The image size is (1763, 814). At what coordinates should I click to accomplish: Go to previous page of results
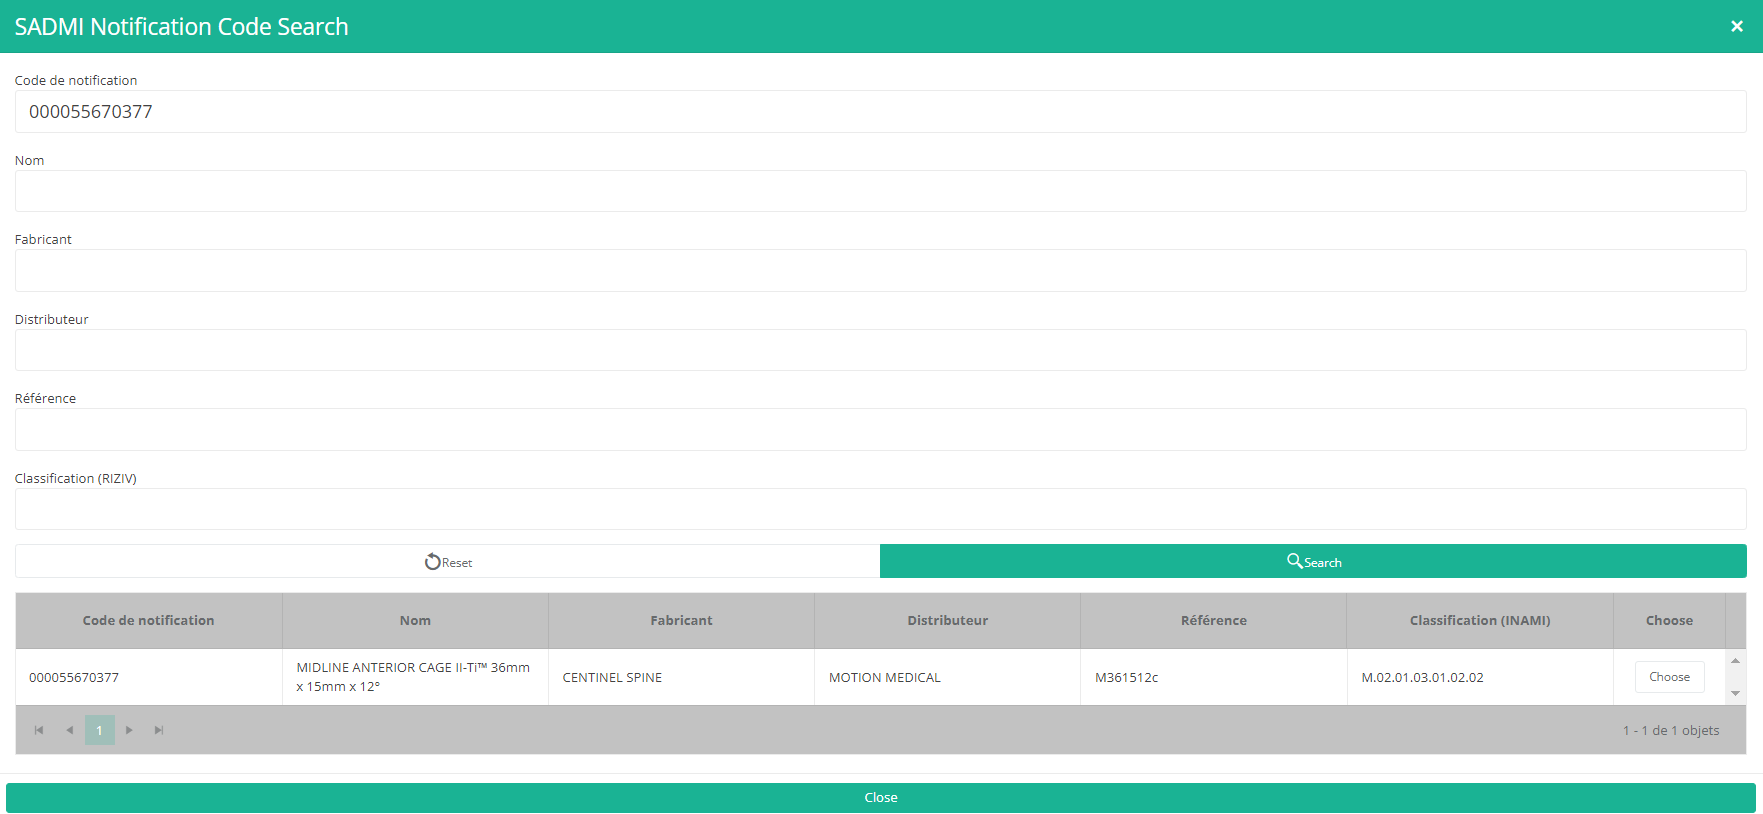(x=69, y=730)
